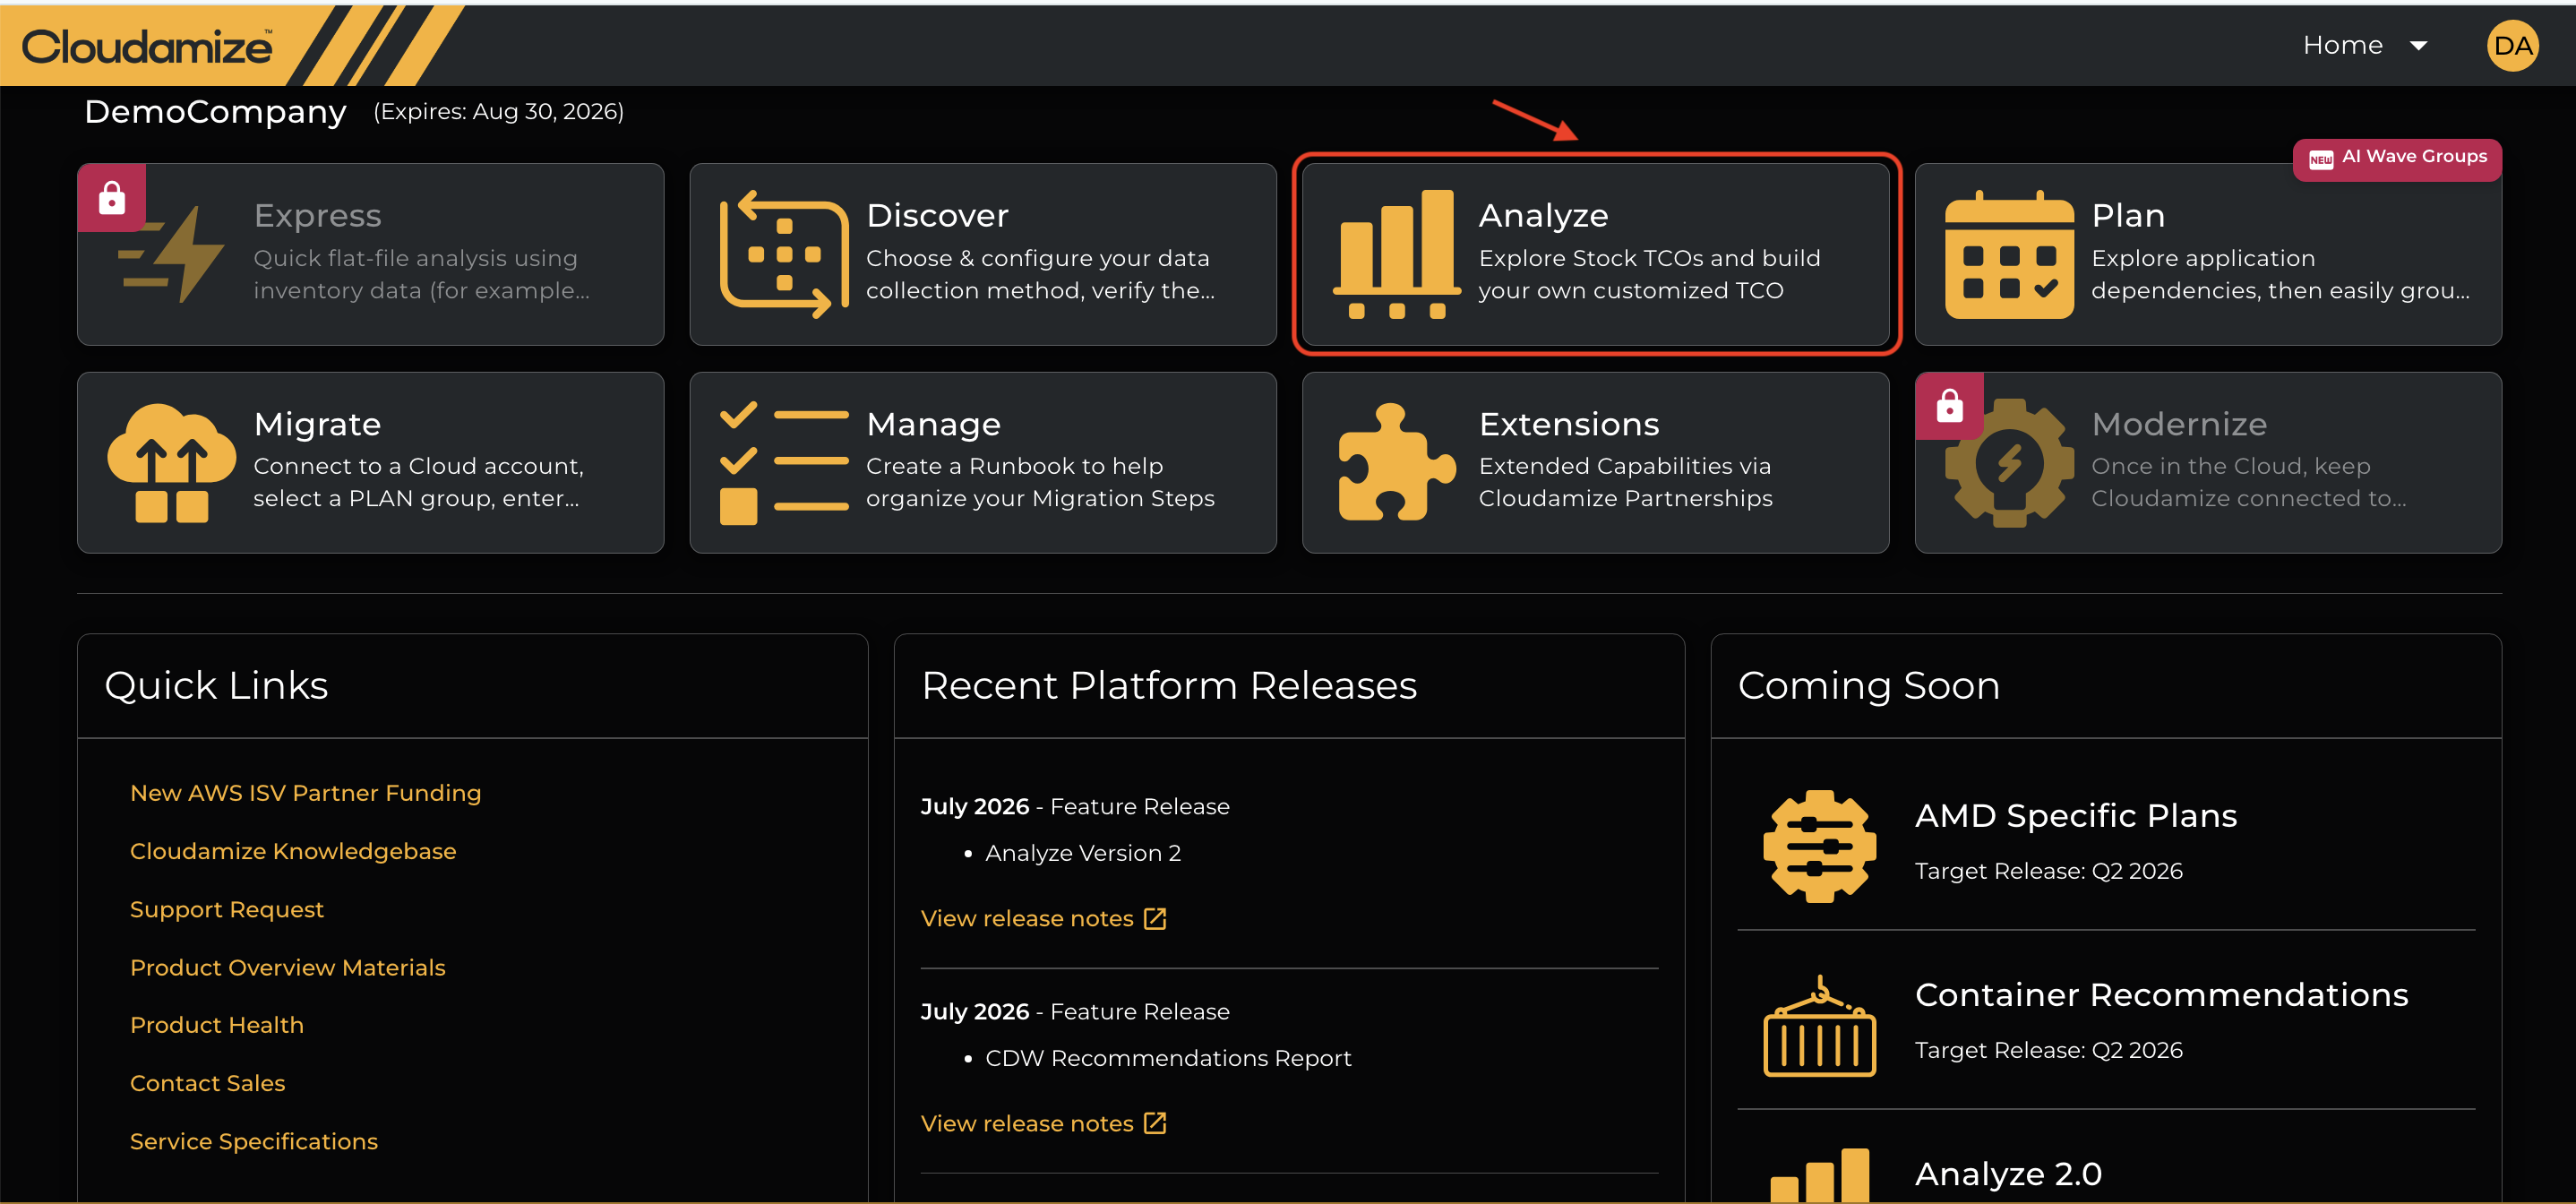Open the Migrate module title
This screenshot has height=1204, width=2576.
[x=317, y=424]
